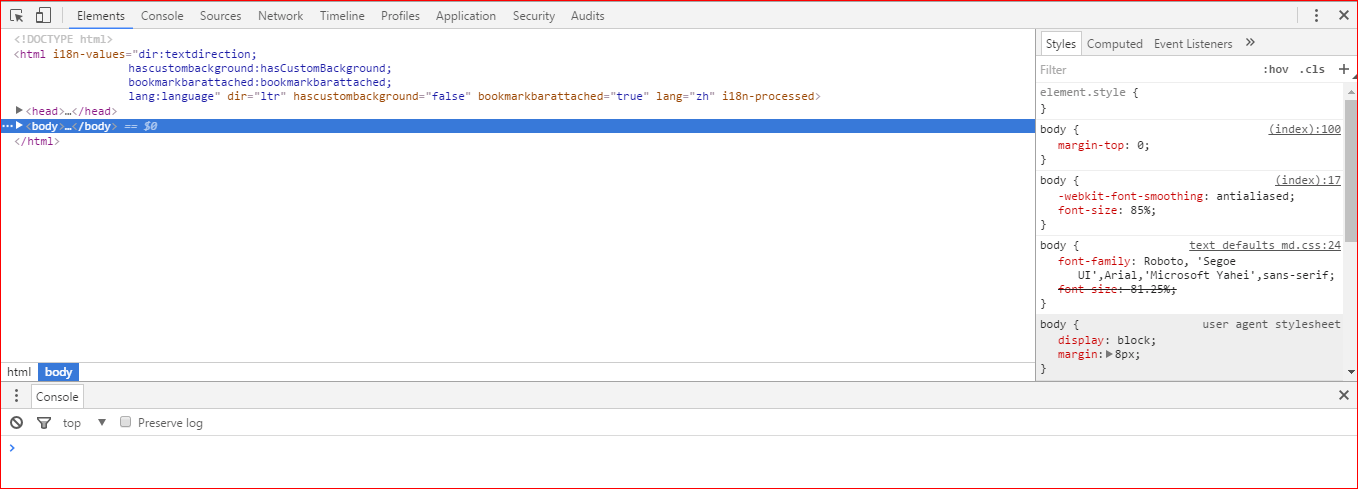
Task: Open the Profiles tab
Action: click(x=400, y=16)
